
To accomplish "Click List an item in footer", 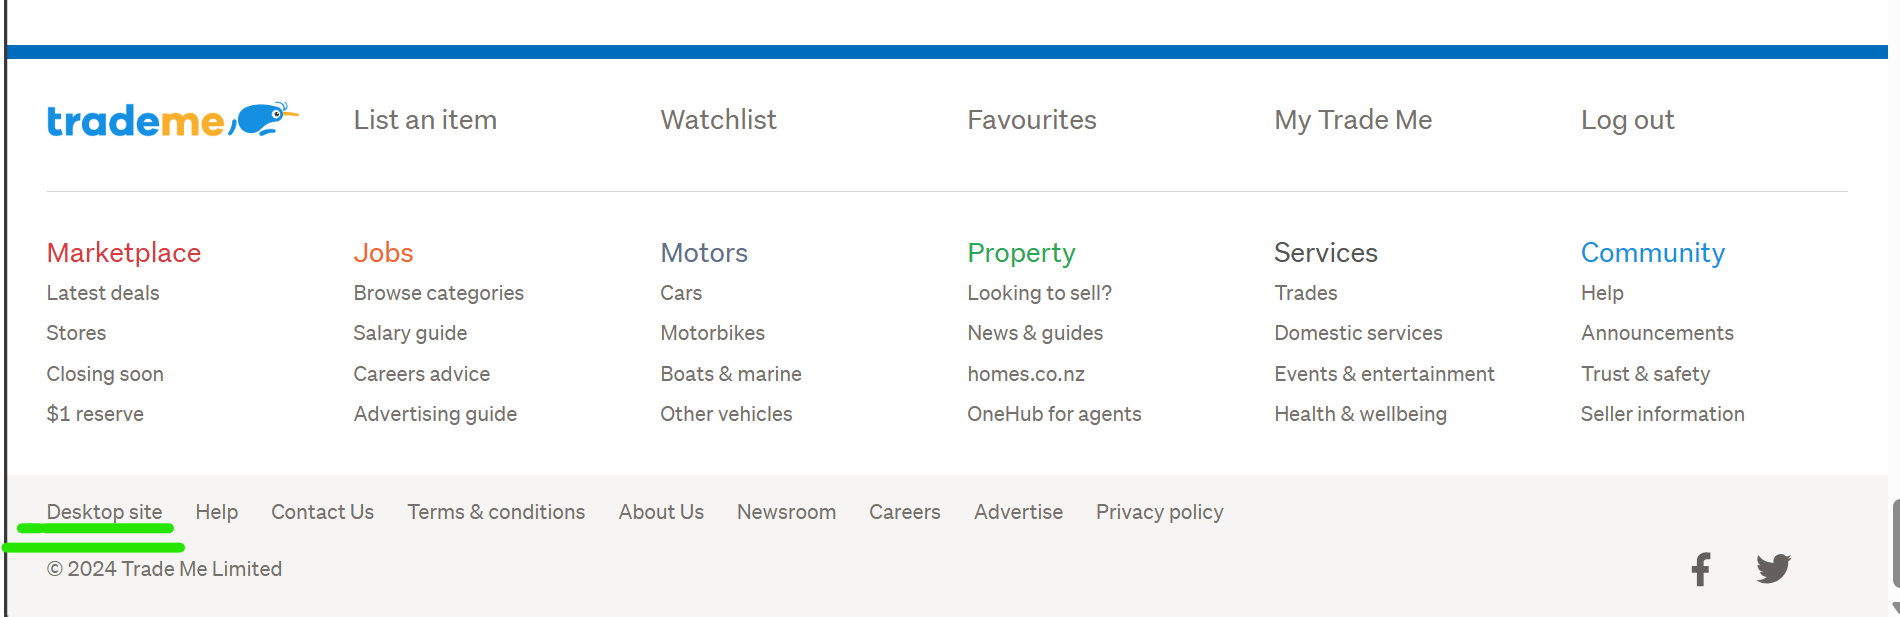I will [x=425, y=120].
